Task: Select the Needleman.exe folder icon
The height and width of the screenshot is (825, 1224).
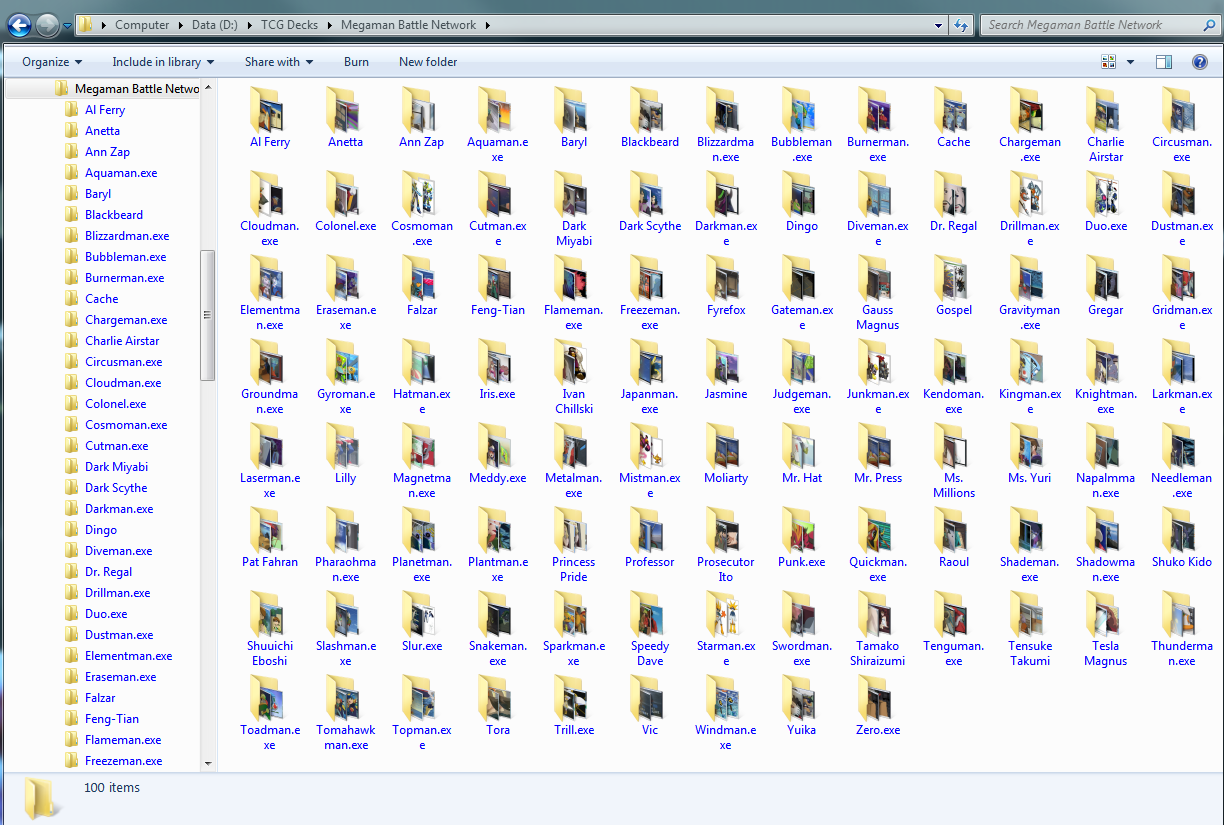Action: 1181,445
